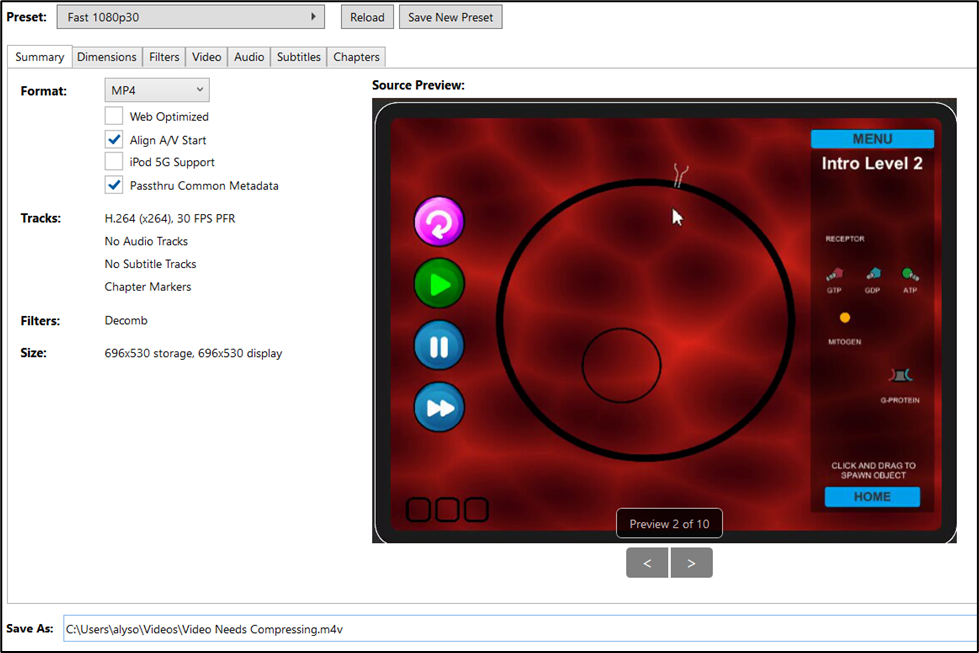Viewport: 979px width, 653px height.
Task: Click the yellow MITOGEN dot icon
Action: pos(844,317)
